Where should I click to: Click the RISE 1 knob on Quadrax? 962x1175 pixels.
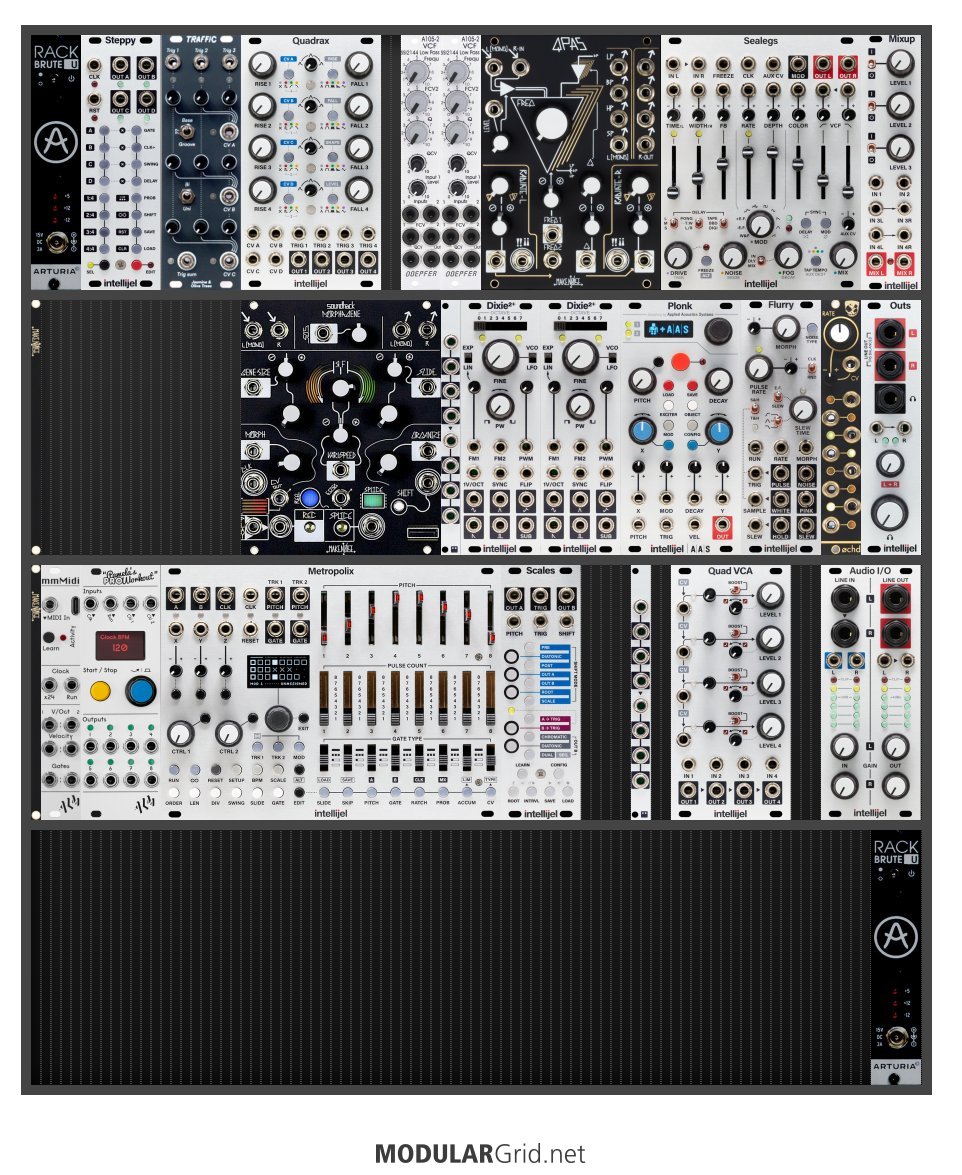click(x=262, y=66)
